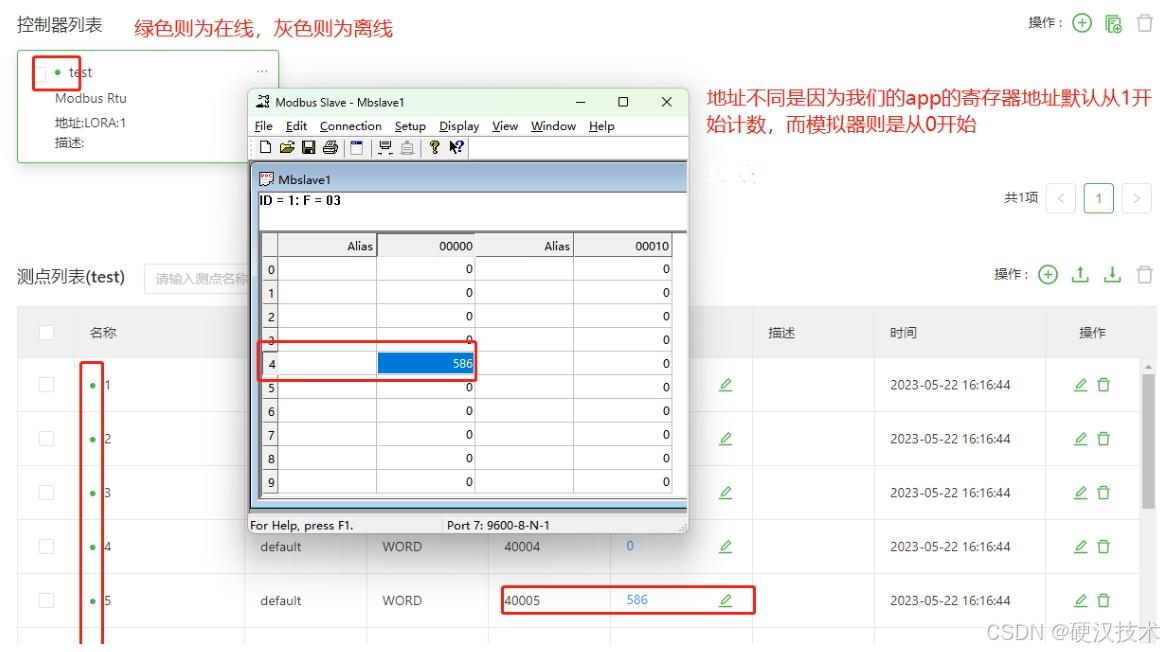
Task: Open the three-dot menu on test card
Action: click(262, 71)
